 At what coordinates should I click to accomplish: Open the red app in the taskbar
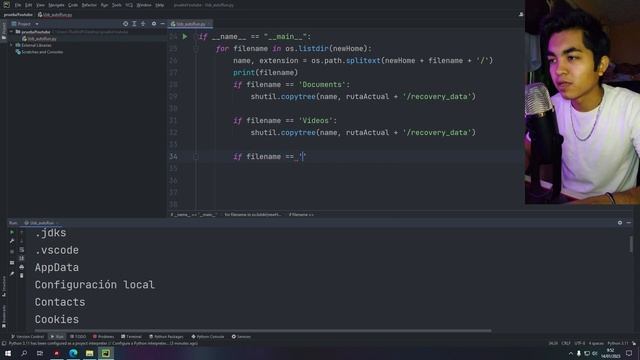tap(57, 353)
